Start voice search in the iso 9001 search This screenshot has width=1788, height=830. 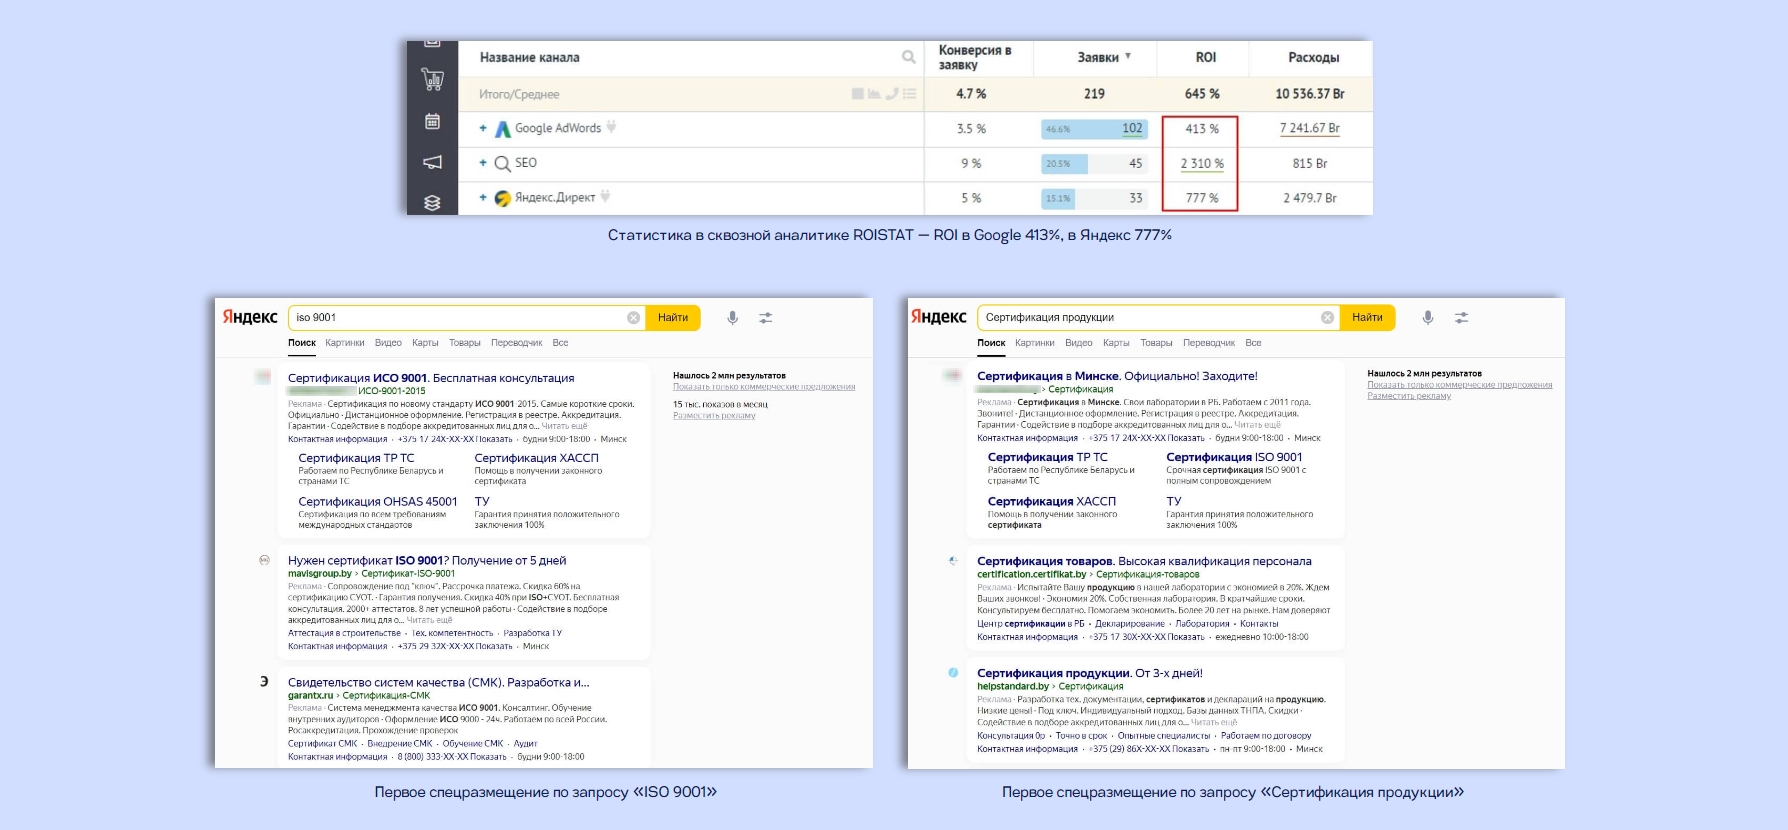point(733,318)
